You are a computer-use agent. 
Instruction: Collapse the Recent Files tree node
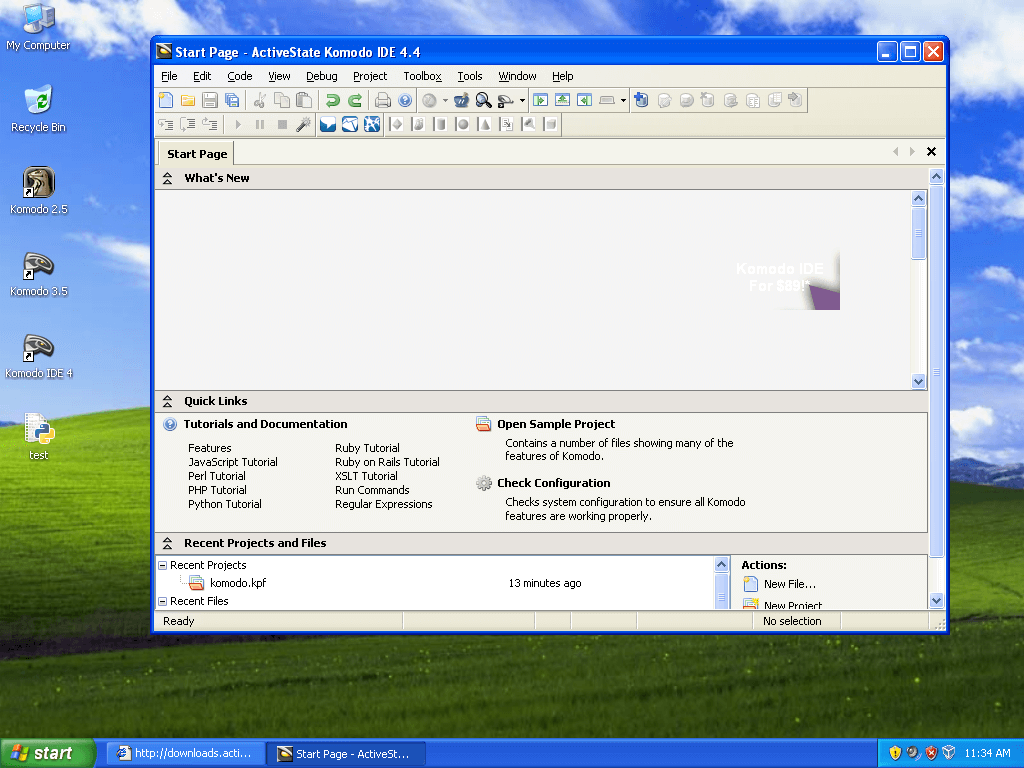pos(163,601)
